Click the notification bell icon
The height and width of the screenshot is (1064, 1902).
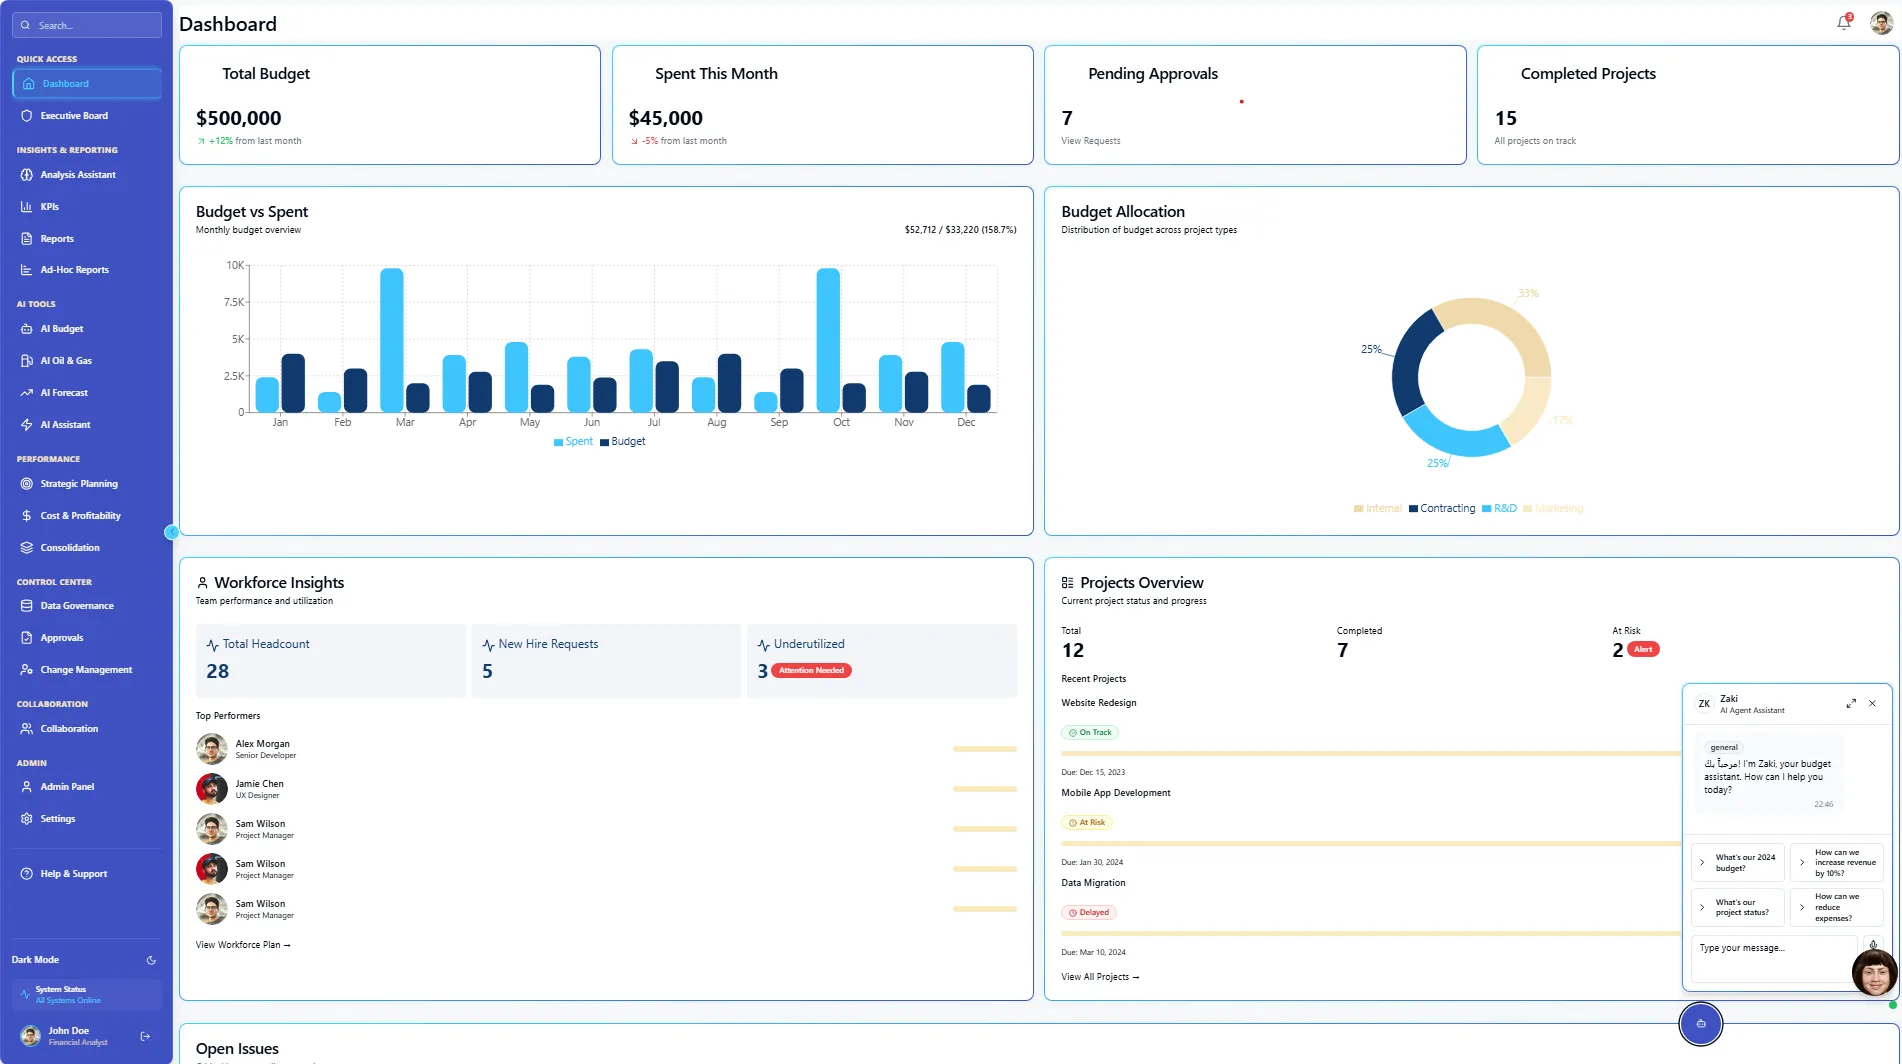pyautogui.click(x=1843, y=23)
